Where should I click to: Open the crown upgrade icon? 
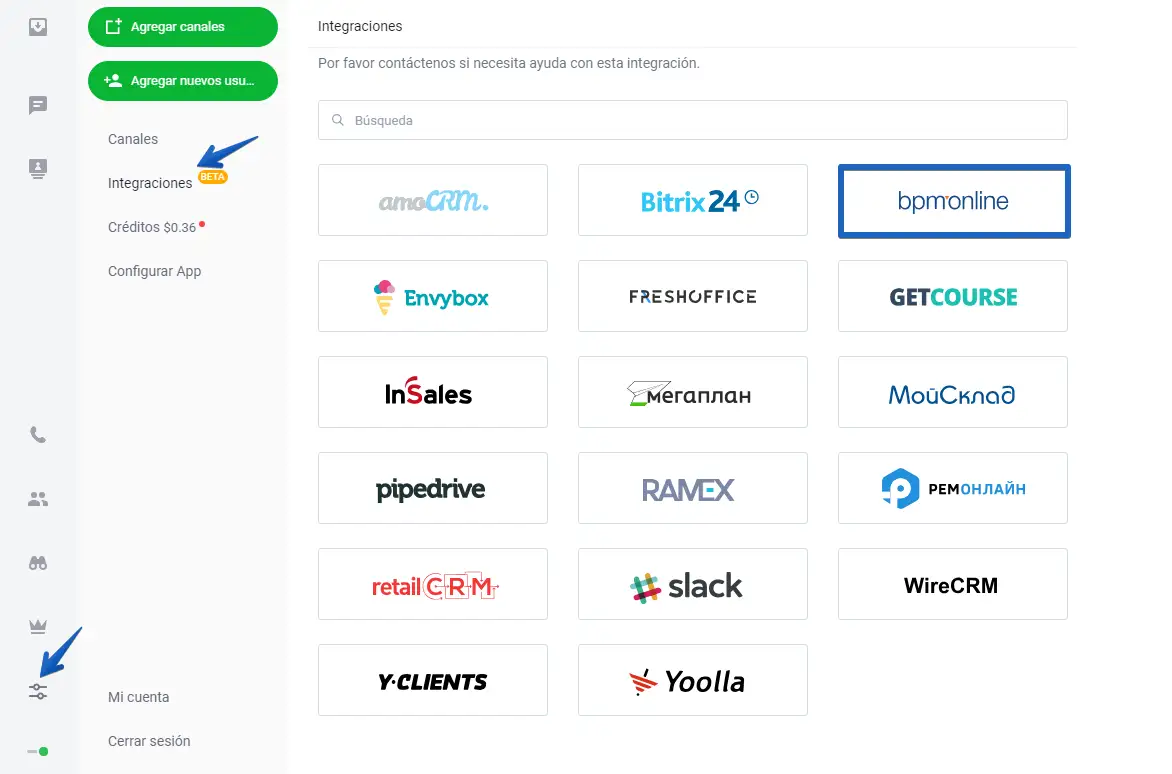pyautogui.click(x=37, y=627)
